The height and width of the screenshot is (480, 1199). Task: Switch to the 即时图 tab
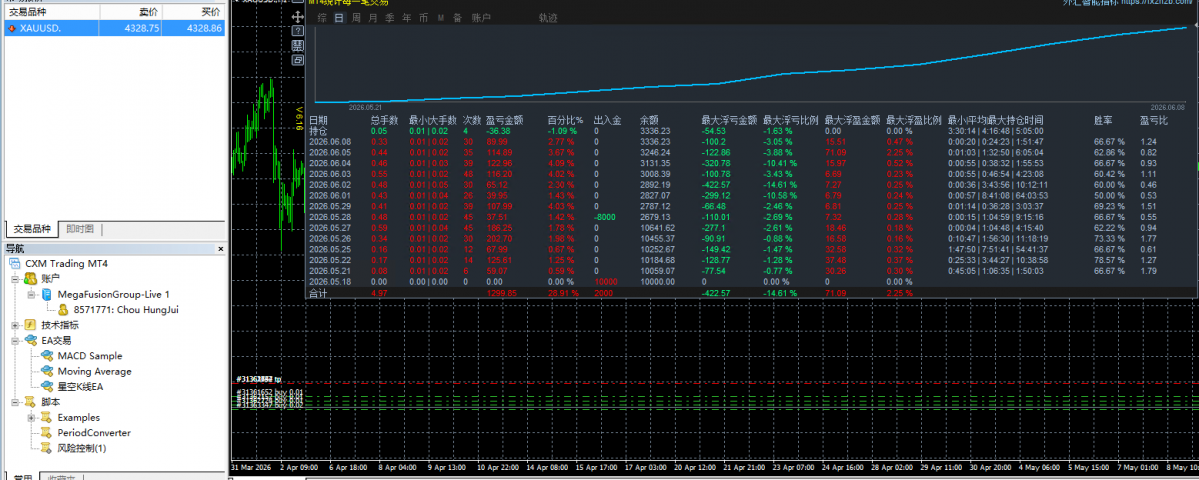coord(80,229)
